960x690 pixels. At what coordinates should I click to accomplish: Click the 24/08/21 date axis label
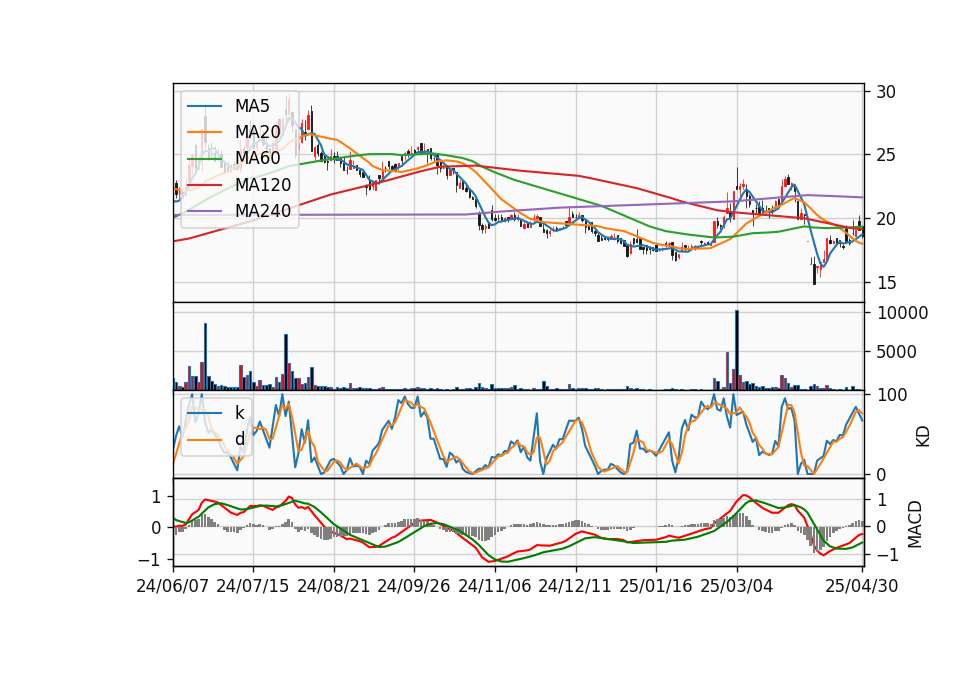(x=334, y=586)
